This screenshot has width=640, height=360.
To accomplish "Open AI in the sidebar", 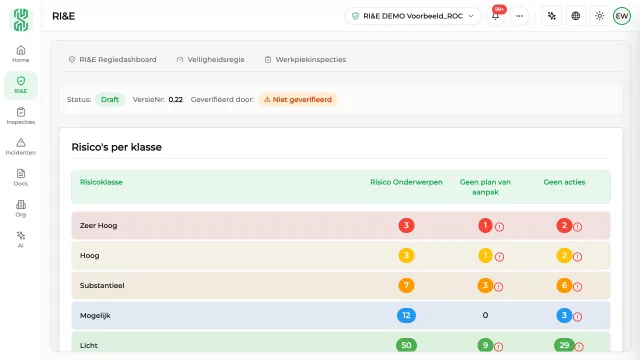I will [x=21, y=240].
